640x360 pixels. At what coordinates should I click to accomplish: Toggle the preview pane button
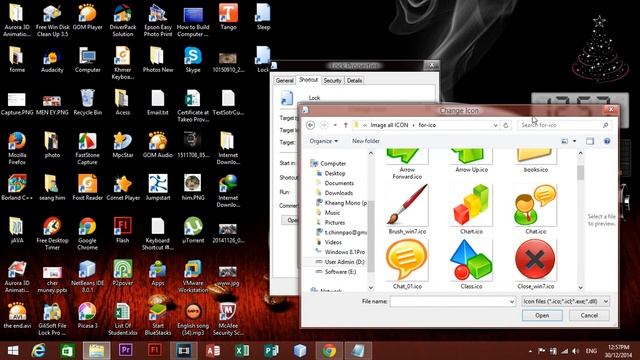tap(590, 141)
